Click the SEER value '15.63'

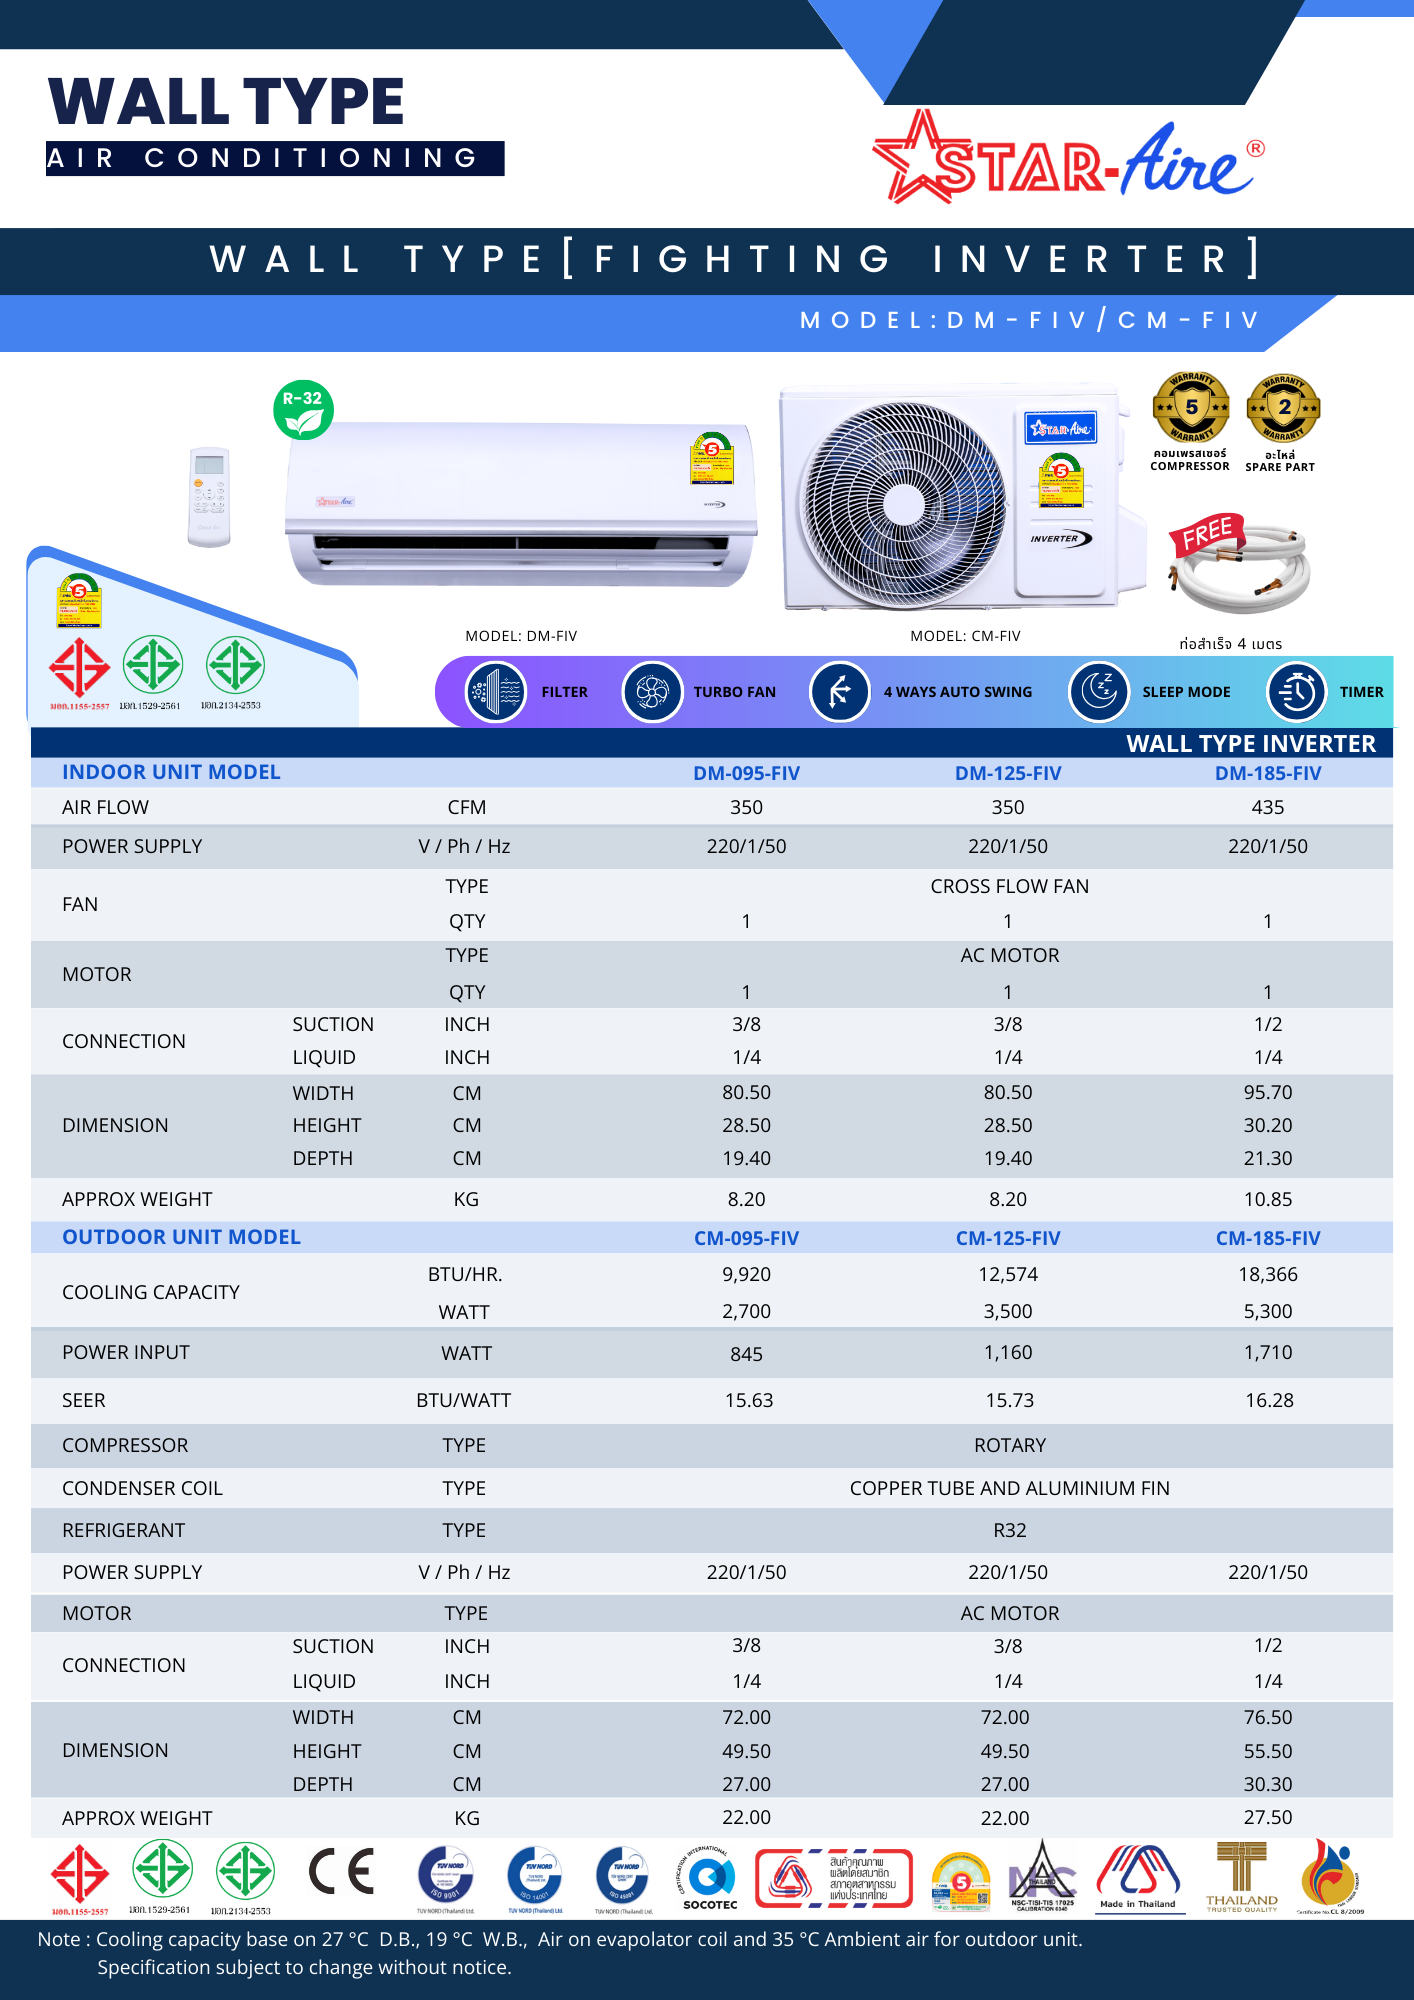click(749, 1400)
